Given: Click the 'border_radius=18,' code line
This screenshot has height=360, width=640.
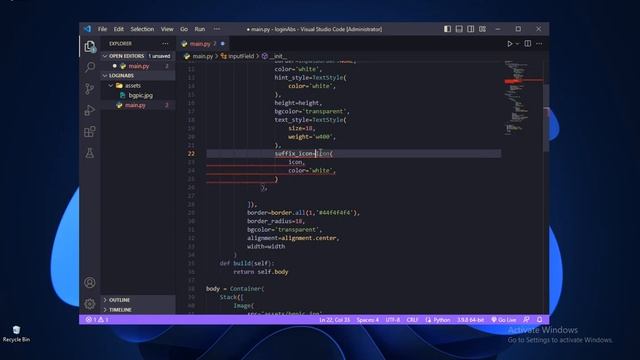Looking at the screenshot, I should (276, 221).
